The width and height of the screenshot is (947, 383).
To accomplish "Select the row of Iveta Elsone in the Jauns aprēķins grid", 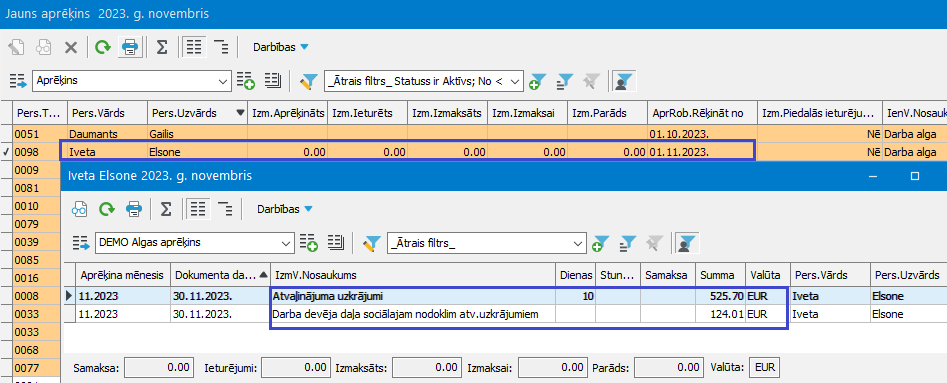I will (480, 152).
